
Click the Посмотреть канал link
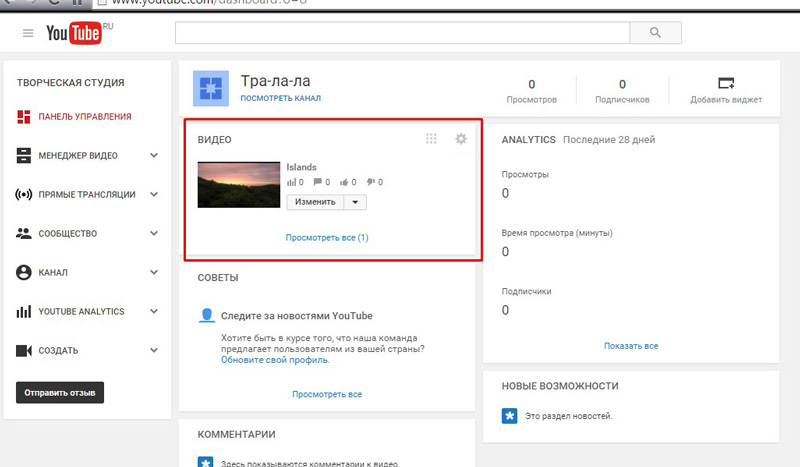tap(280, 99)
